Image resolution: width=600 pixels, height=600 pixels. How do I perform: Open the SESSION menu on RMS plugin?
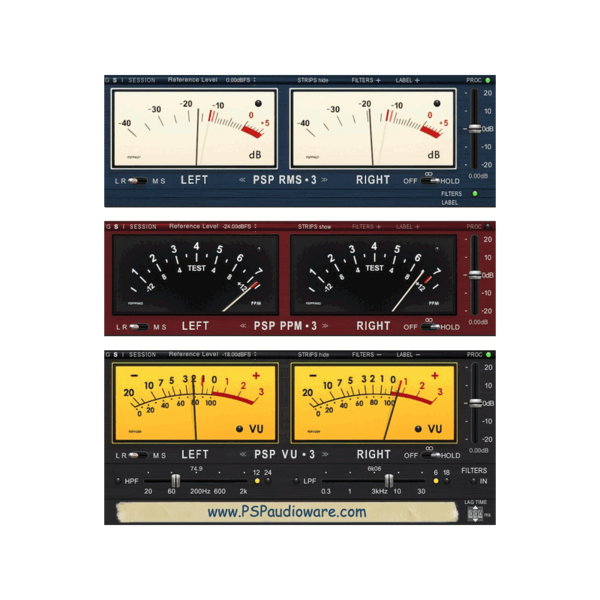[142, 80]
